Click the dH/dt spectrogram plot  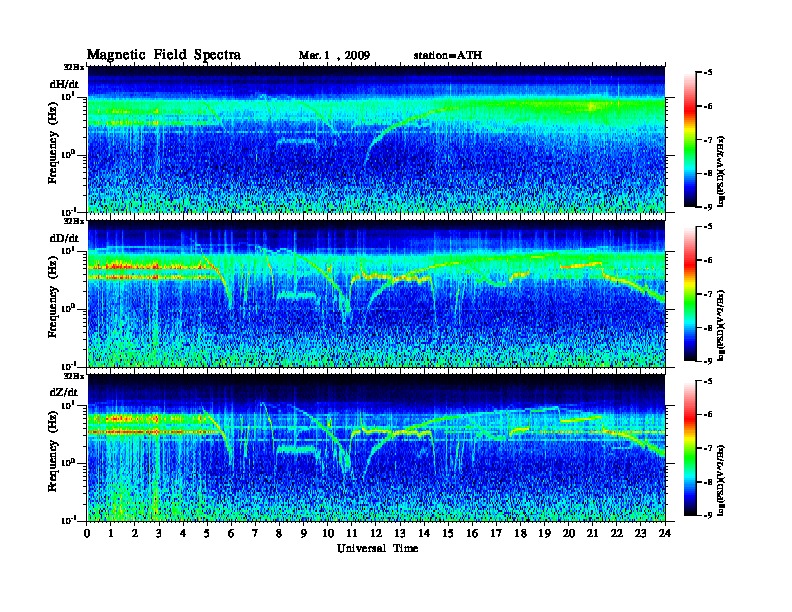coord(376,139)
